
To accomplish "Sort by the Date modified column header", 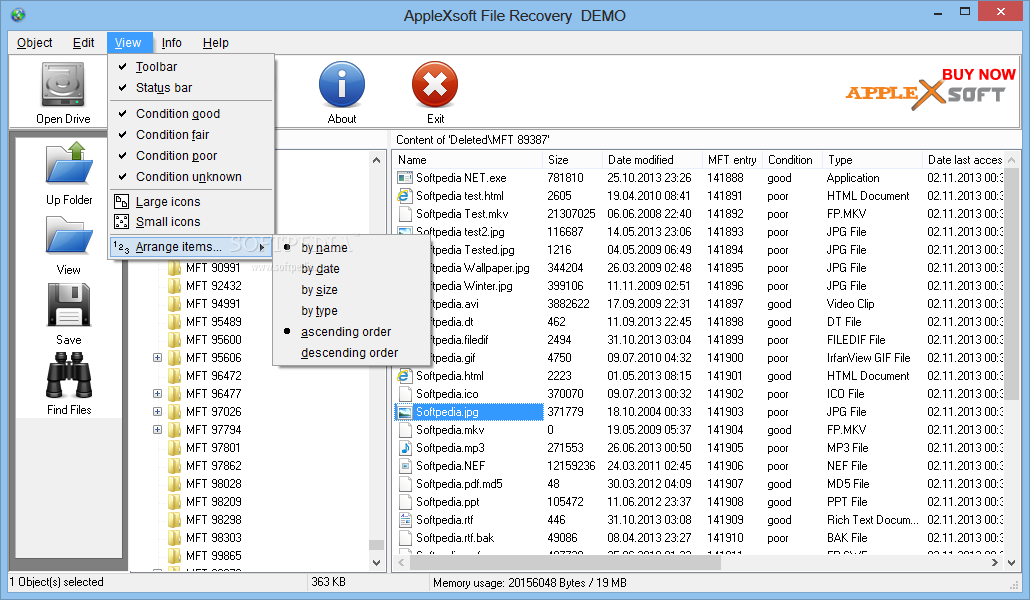I will coord(652,160).
